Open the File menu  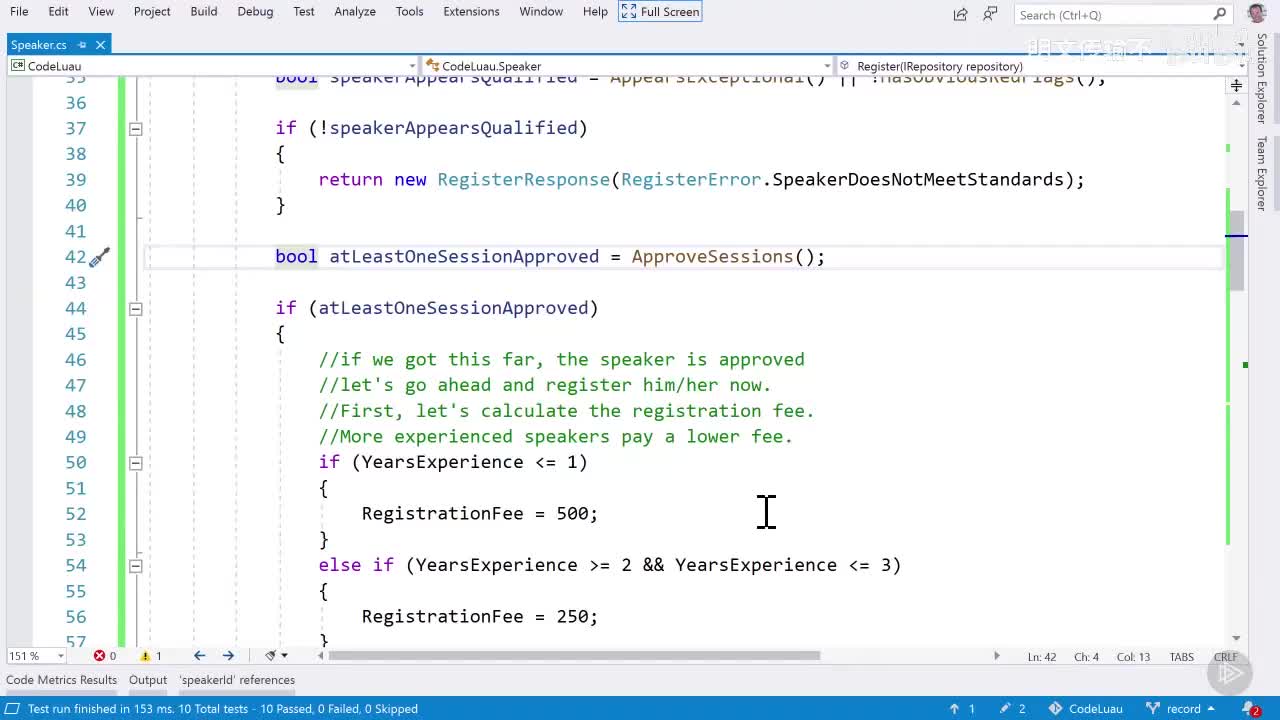tap(19, 11)
